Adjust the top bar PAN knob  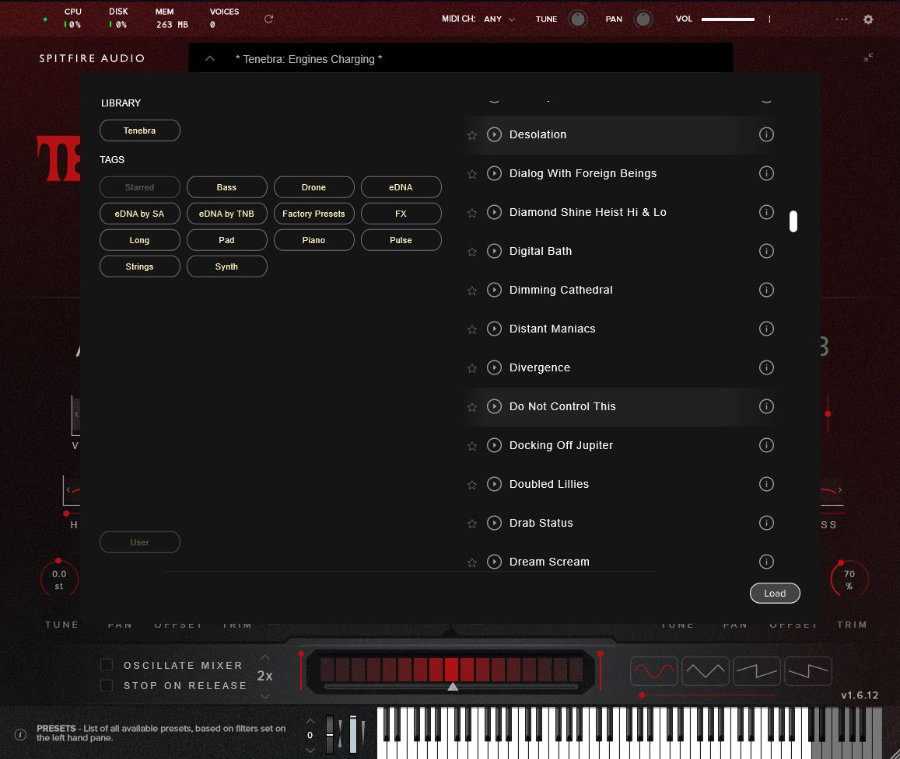click(x=643, y=19)
